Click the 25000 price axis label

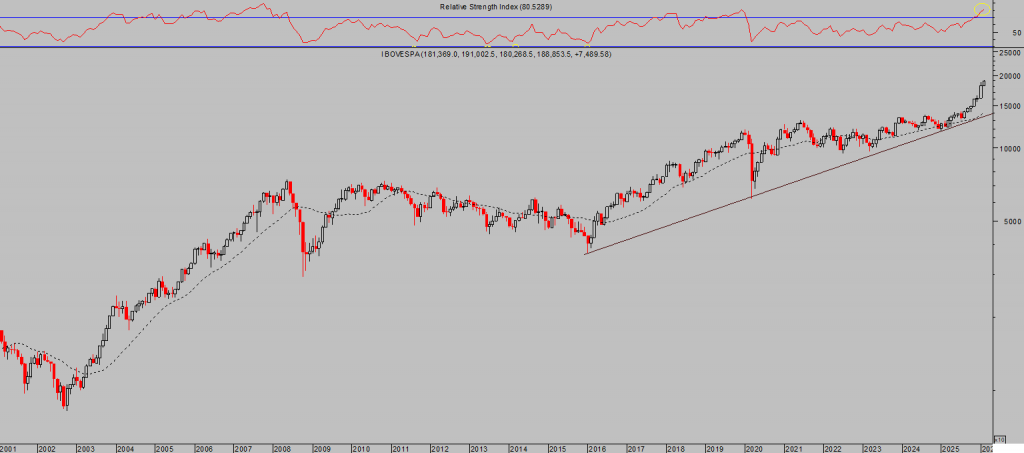tap(1009, 52)
